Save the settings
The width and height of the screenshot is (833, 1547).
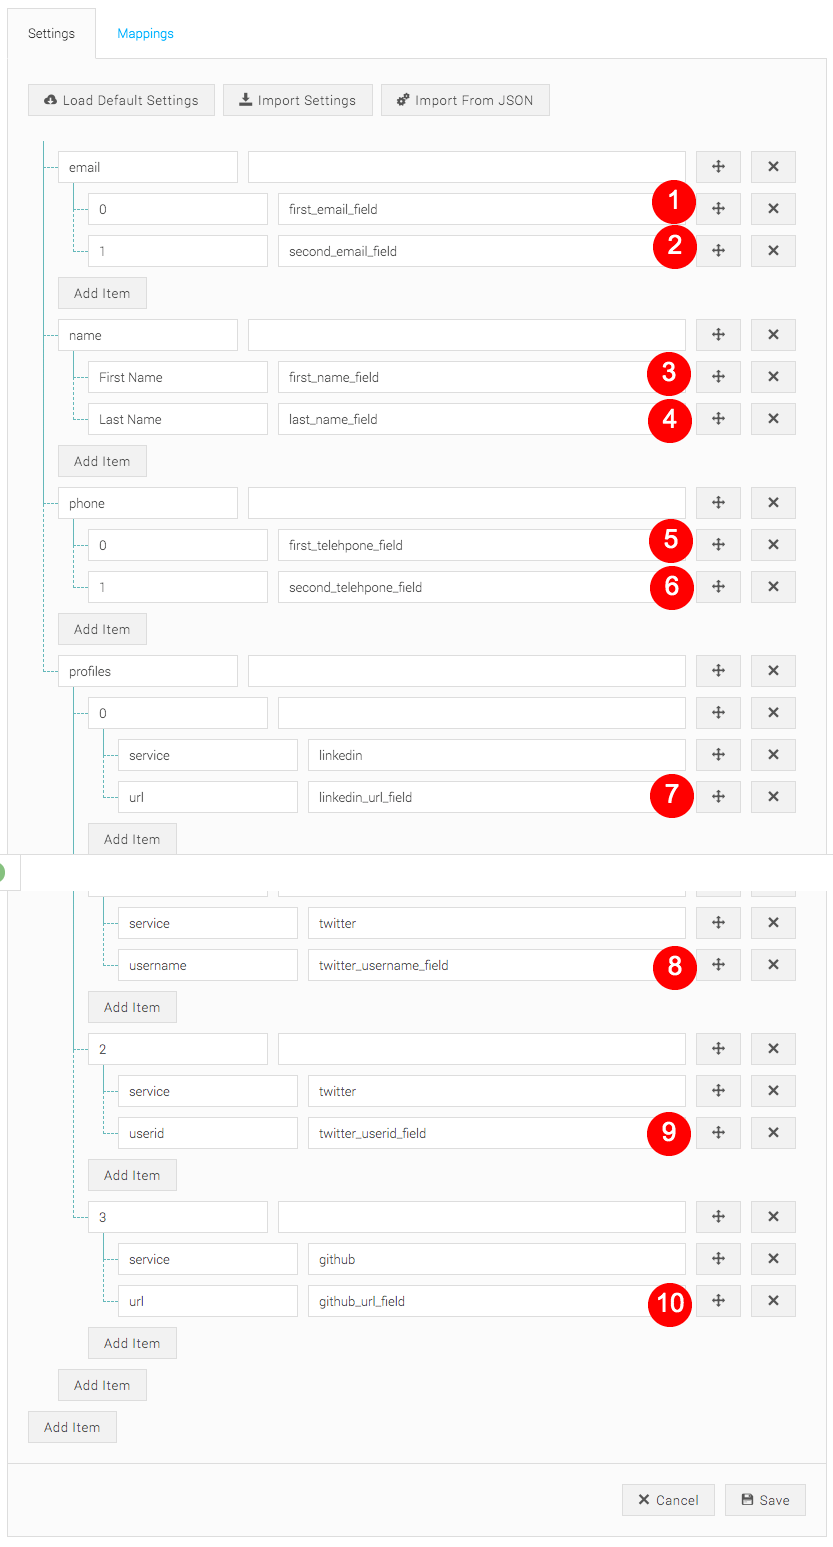(x=765, y=1500)
